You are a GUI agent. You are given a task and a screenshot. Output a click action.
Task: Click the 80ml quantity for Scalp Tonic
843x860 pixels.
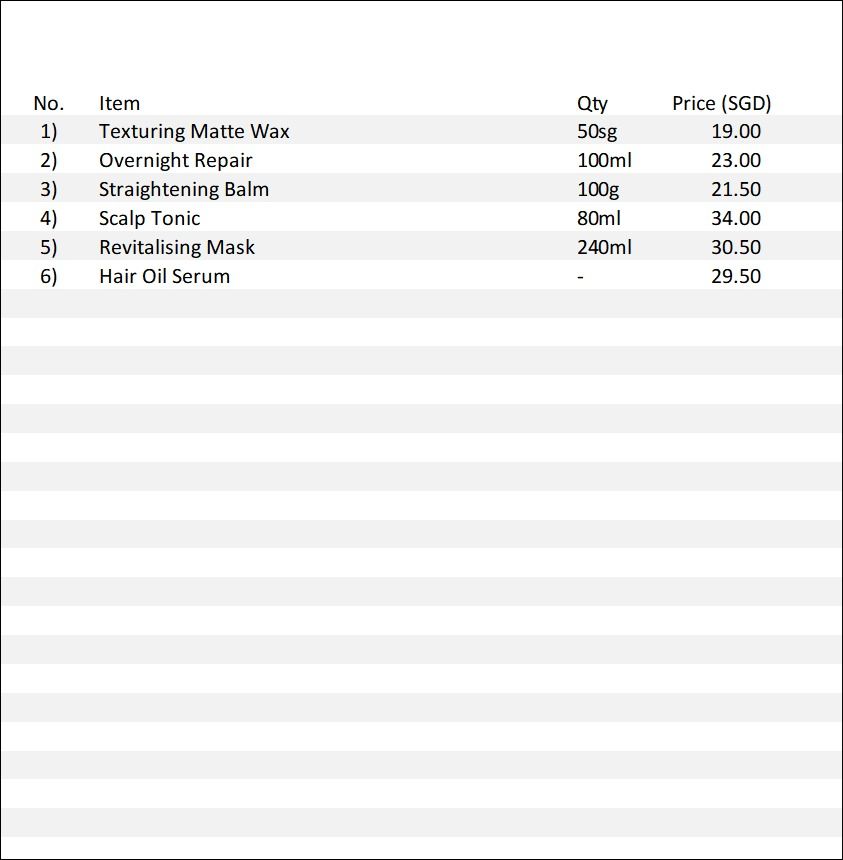(599, 218)
